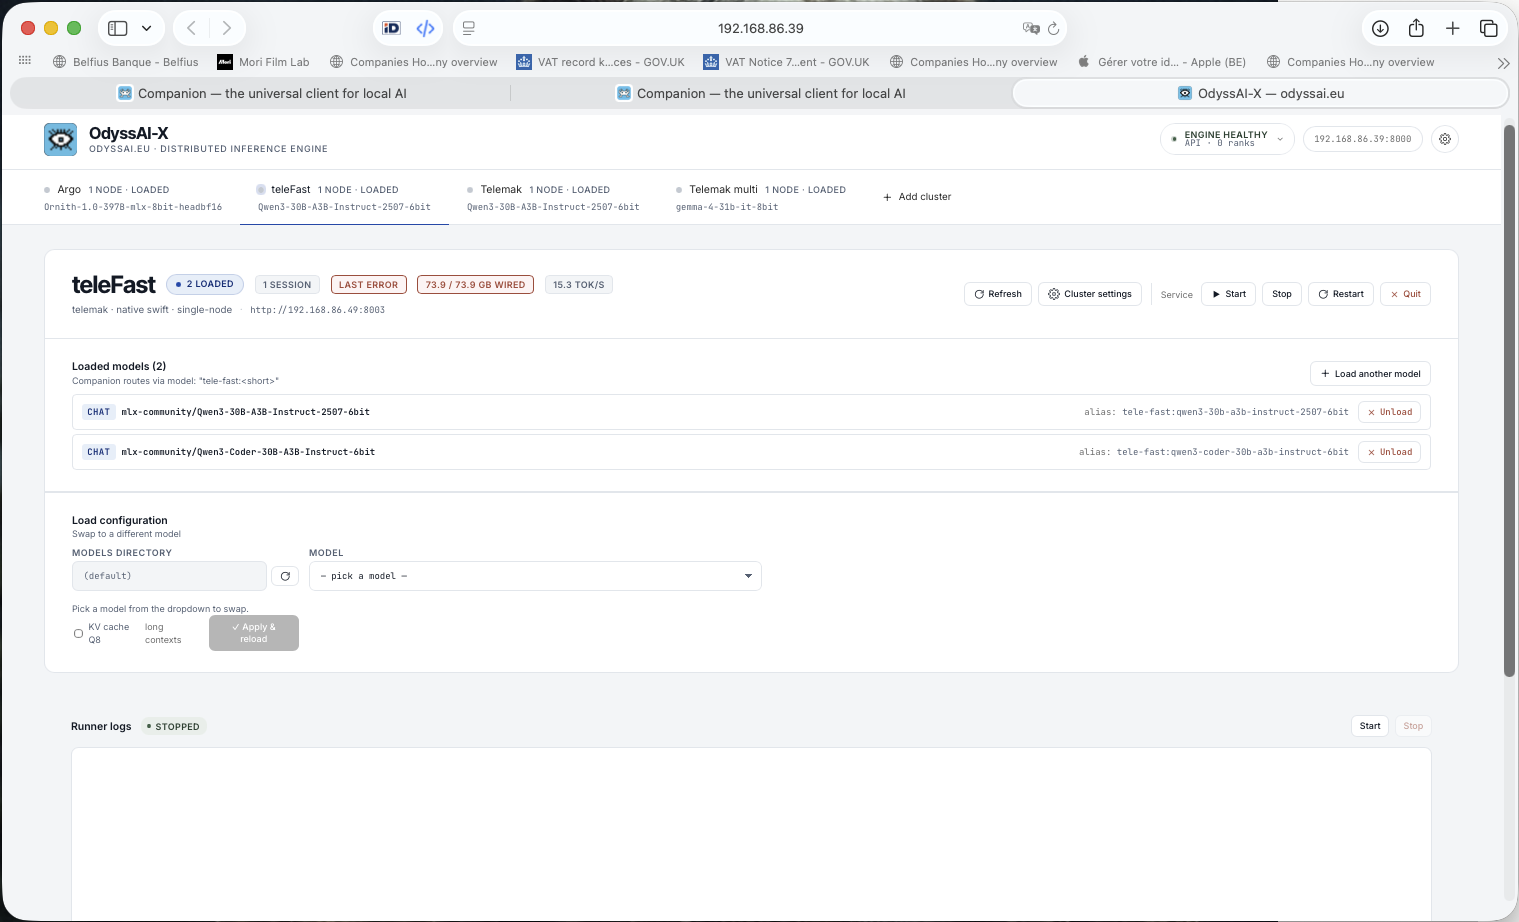The image size is (1519, 922).
Task: Open the engine settings gear
Action: (x=1445, y=139)
